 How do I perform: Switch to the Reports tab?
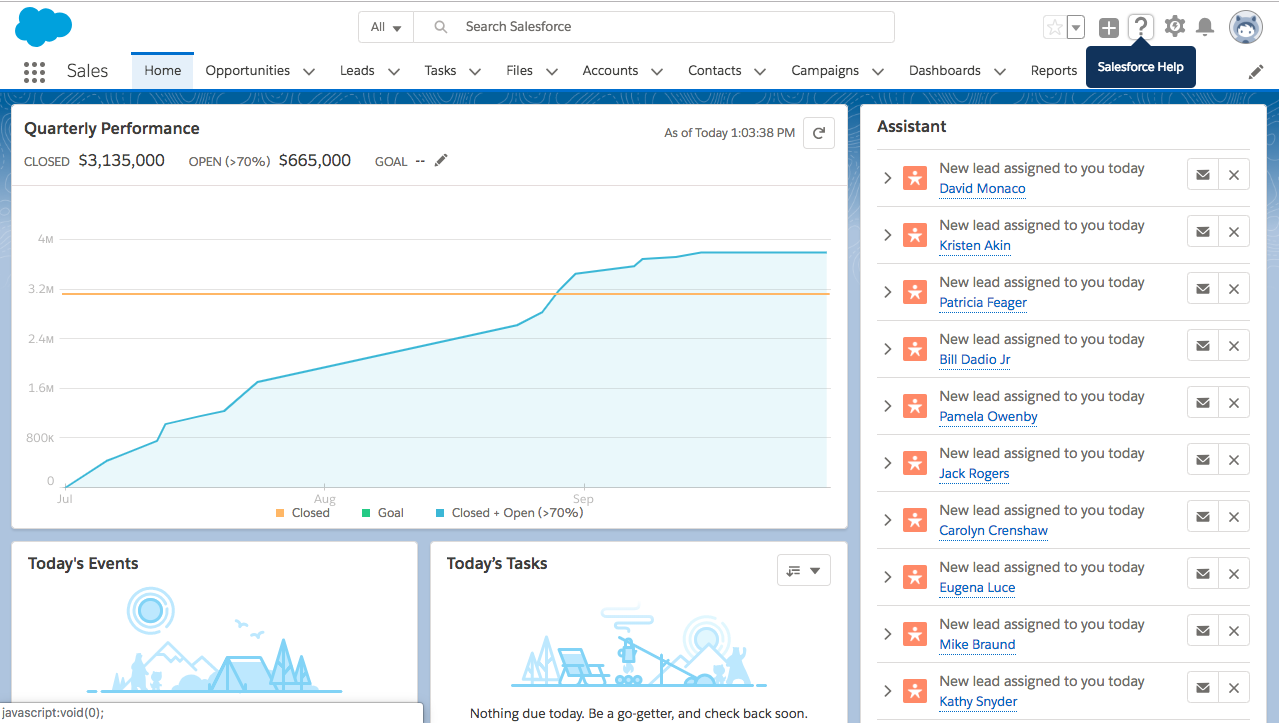tap(1053, 71)
